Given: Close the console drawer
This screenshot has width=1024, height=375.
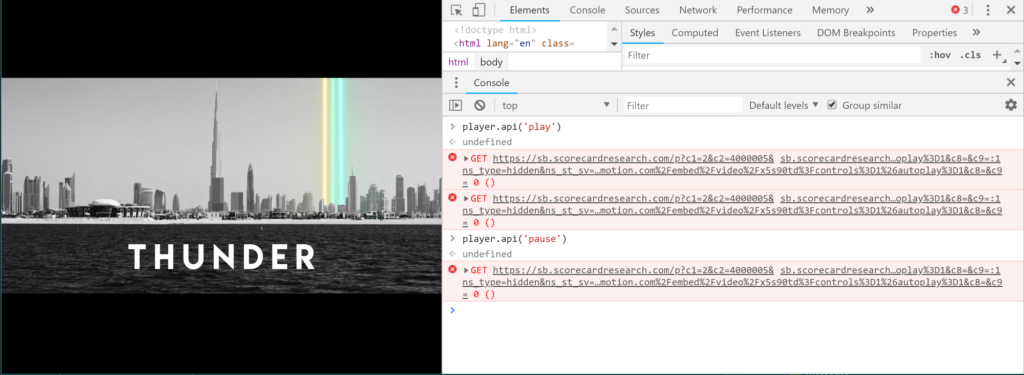Looking at the screenshot, I should pos(1010,83).
